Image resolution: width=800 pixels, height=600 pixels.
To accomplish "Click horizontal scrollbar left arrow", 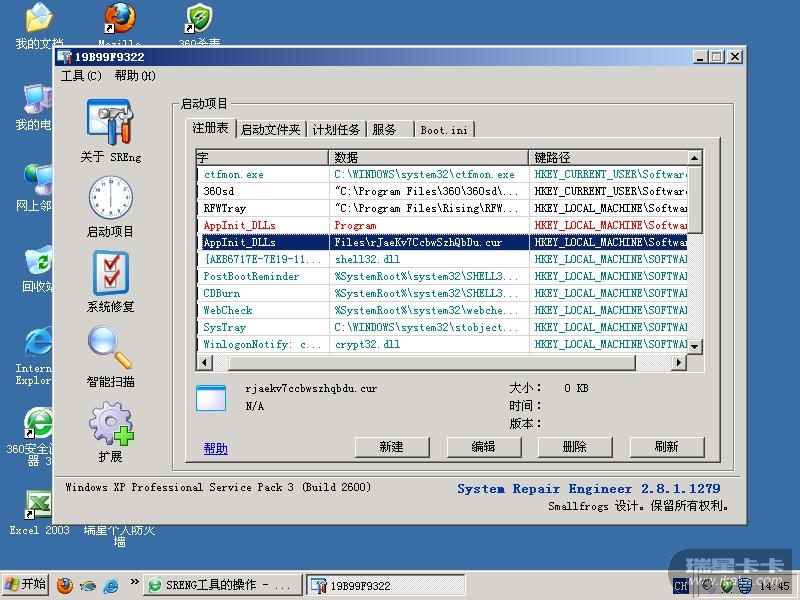I will coord(205,362).
